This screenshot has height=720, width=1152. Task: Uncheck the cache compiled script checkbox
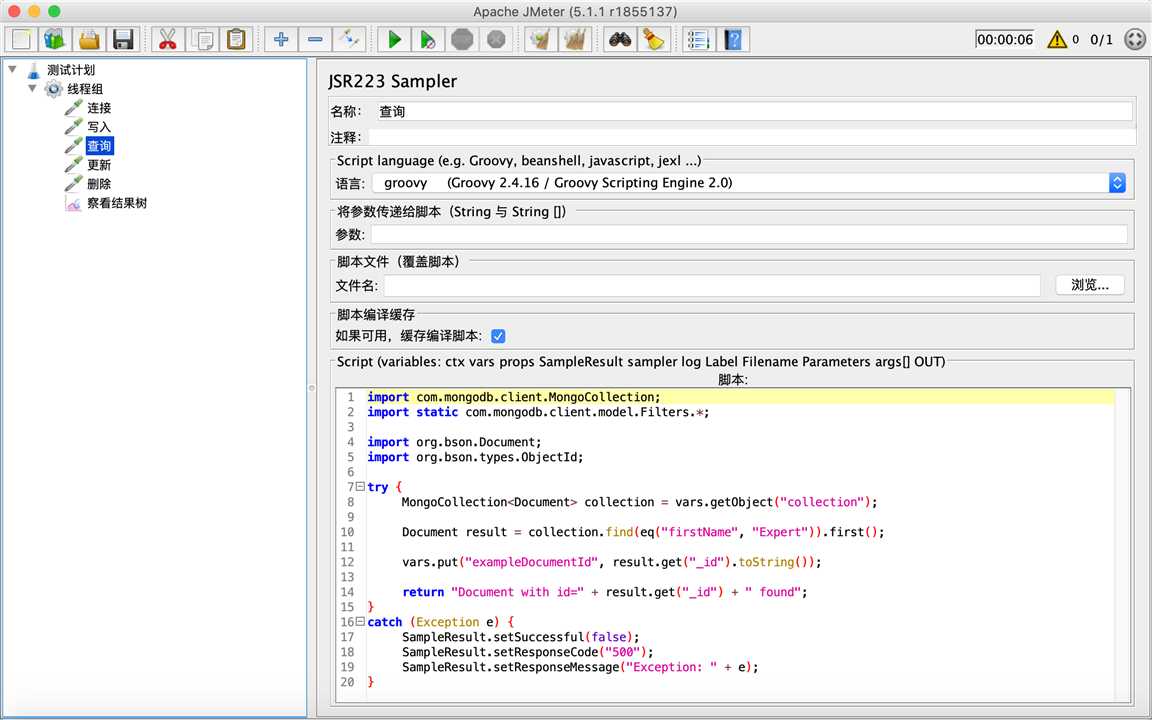(x=498, y=336)
